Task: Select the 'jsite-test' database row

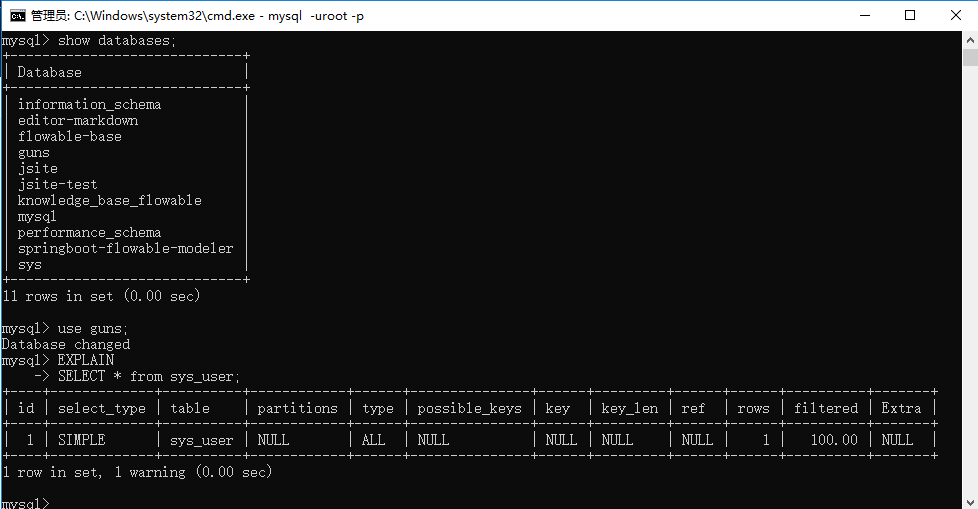Action: [x=57, y=185]
